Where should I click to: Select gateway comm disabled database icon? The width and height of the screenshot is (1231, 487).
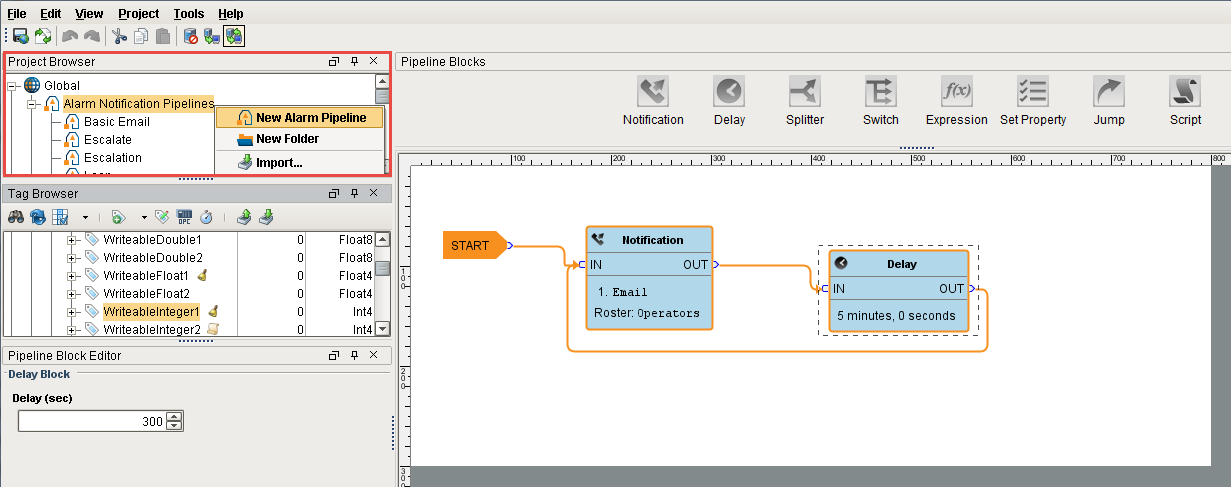coord(190,36)
